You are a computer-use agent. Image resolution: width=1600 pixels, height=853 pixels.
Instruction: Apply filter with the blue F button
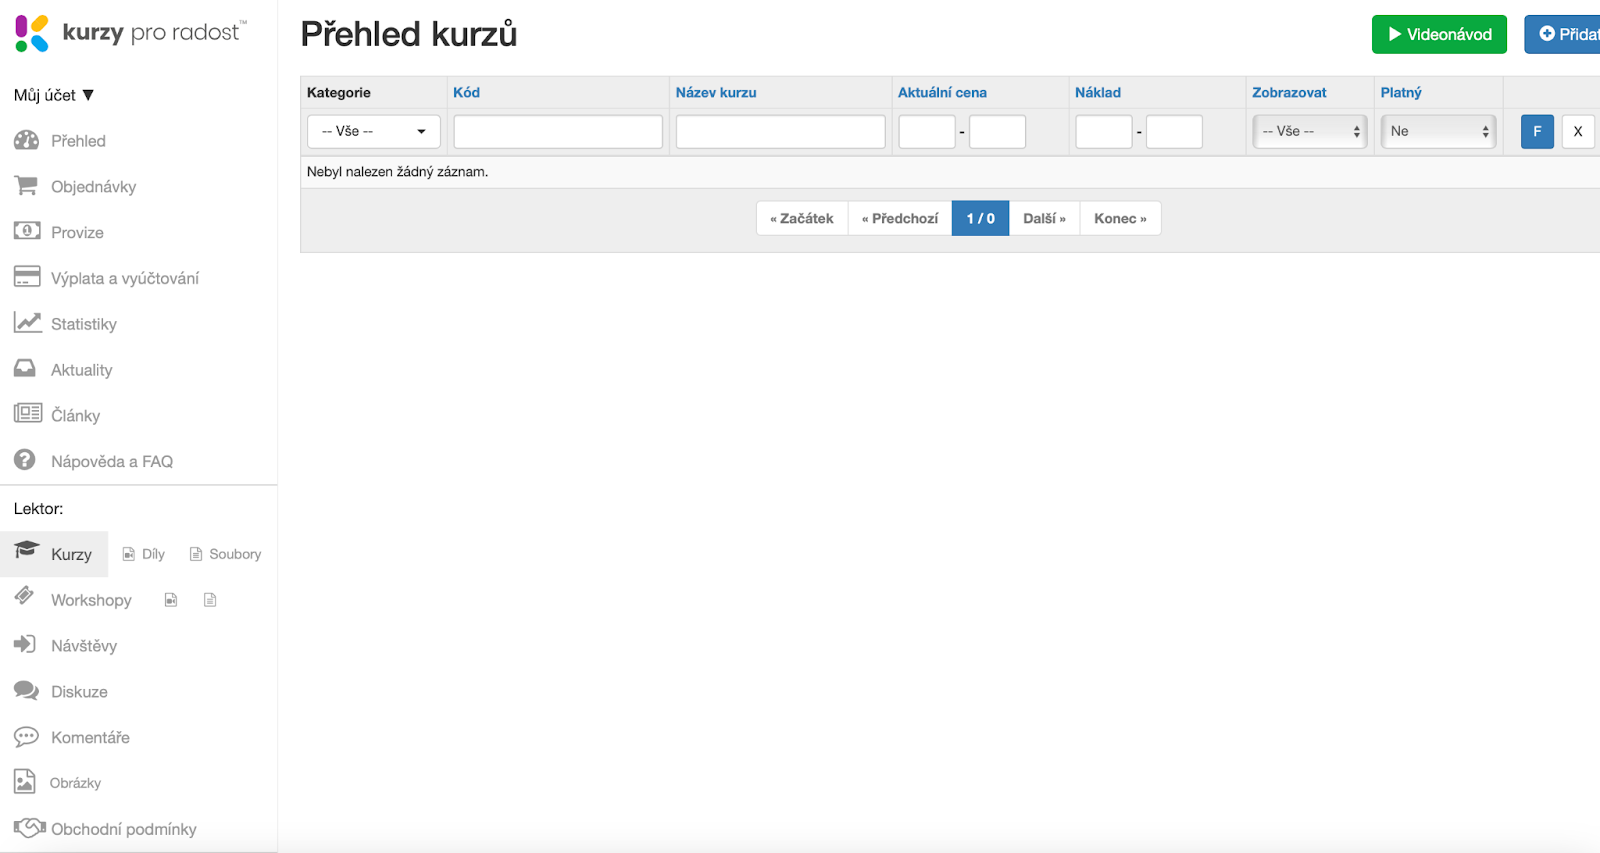[x=1537, y=131]
